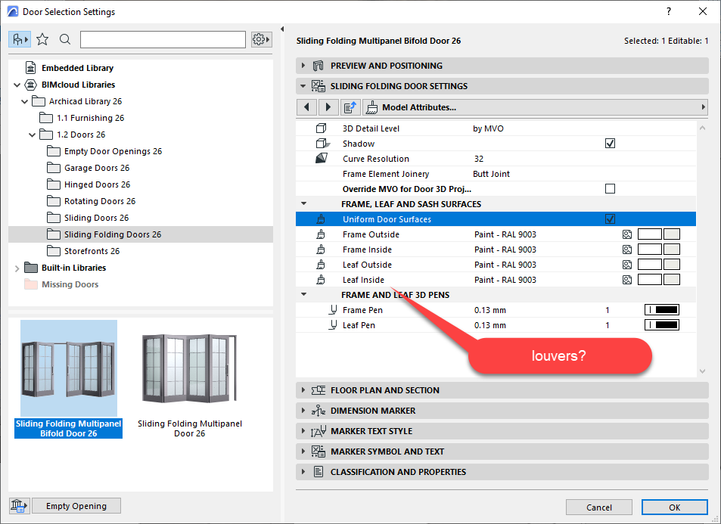721x524 pixels.
Task: Go to previous settings page arrow
Action: [x=307, y=107]
